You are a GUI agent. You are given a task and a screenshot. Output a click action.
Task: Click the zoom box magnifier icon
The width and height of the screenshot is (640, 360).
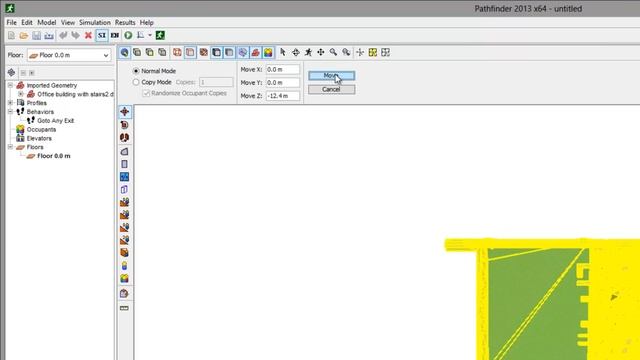[346, 52]
